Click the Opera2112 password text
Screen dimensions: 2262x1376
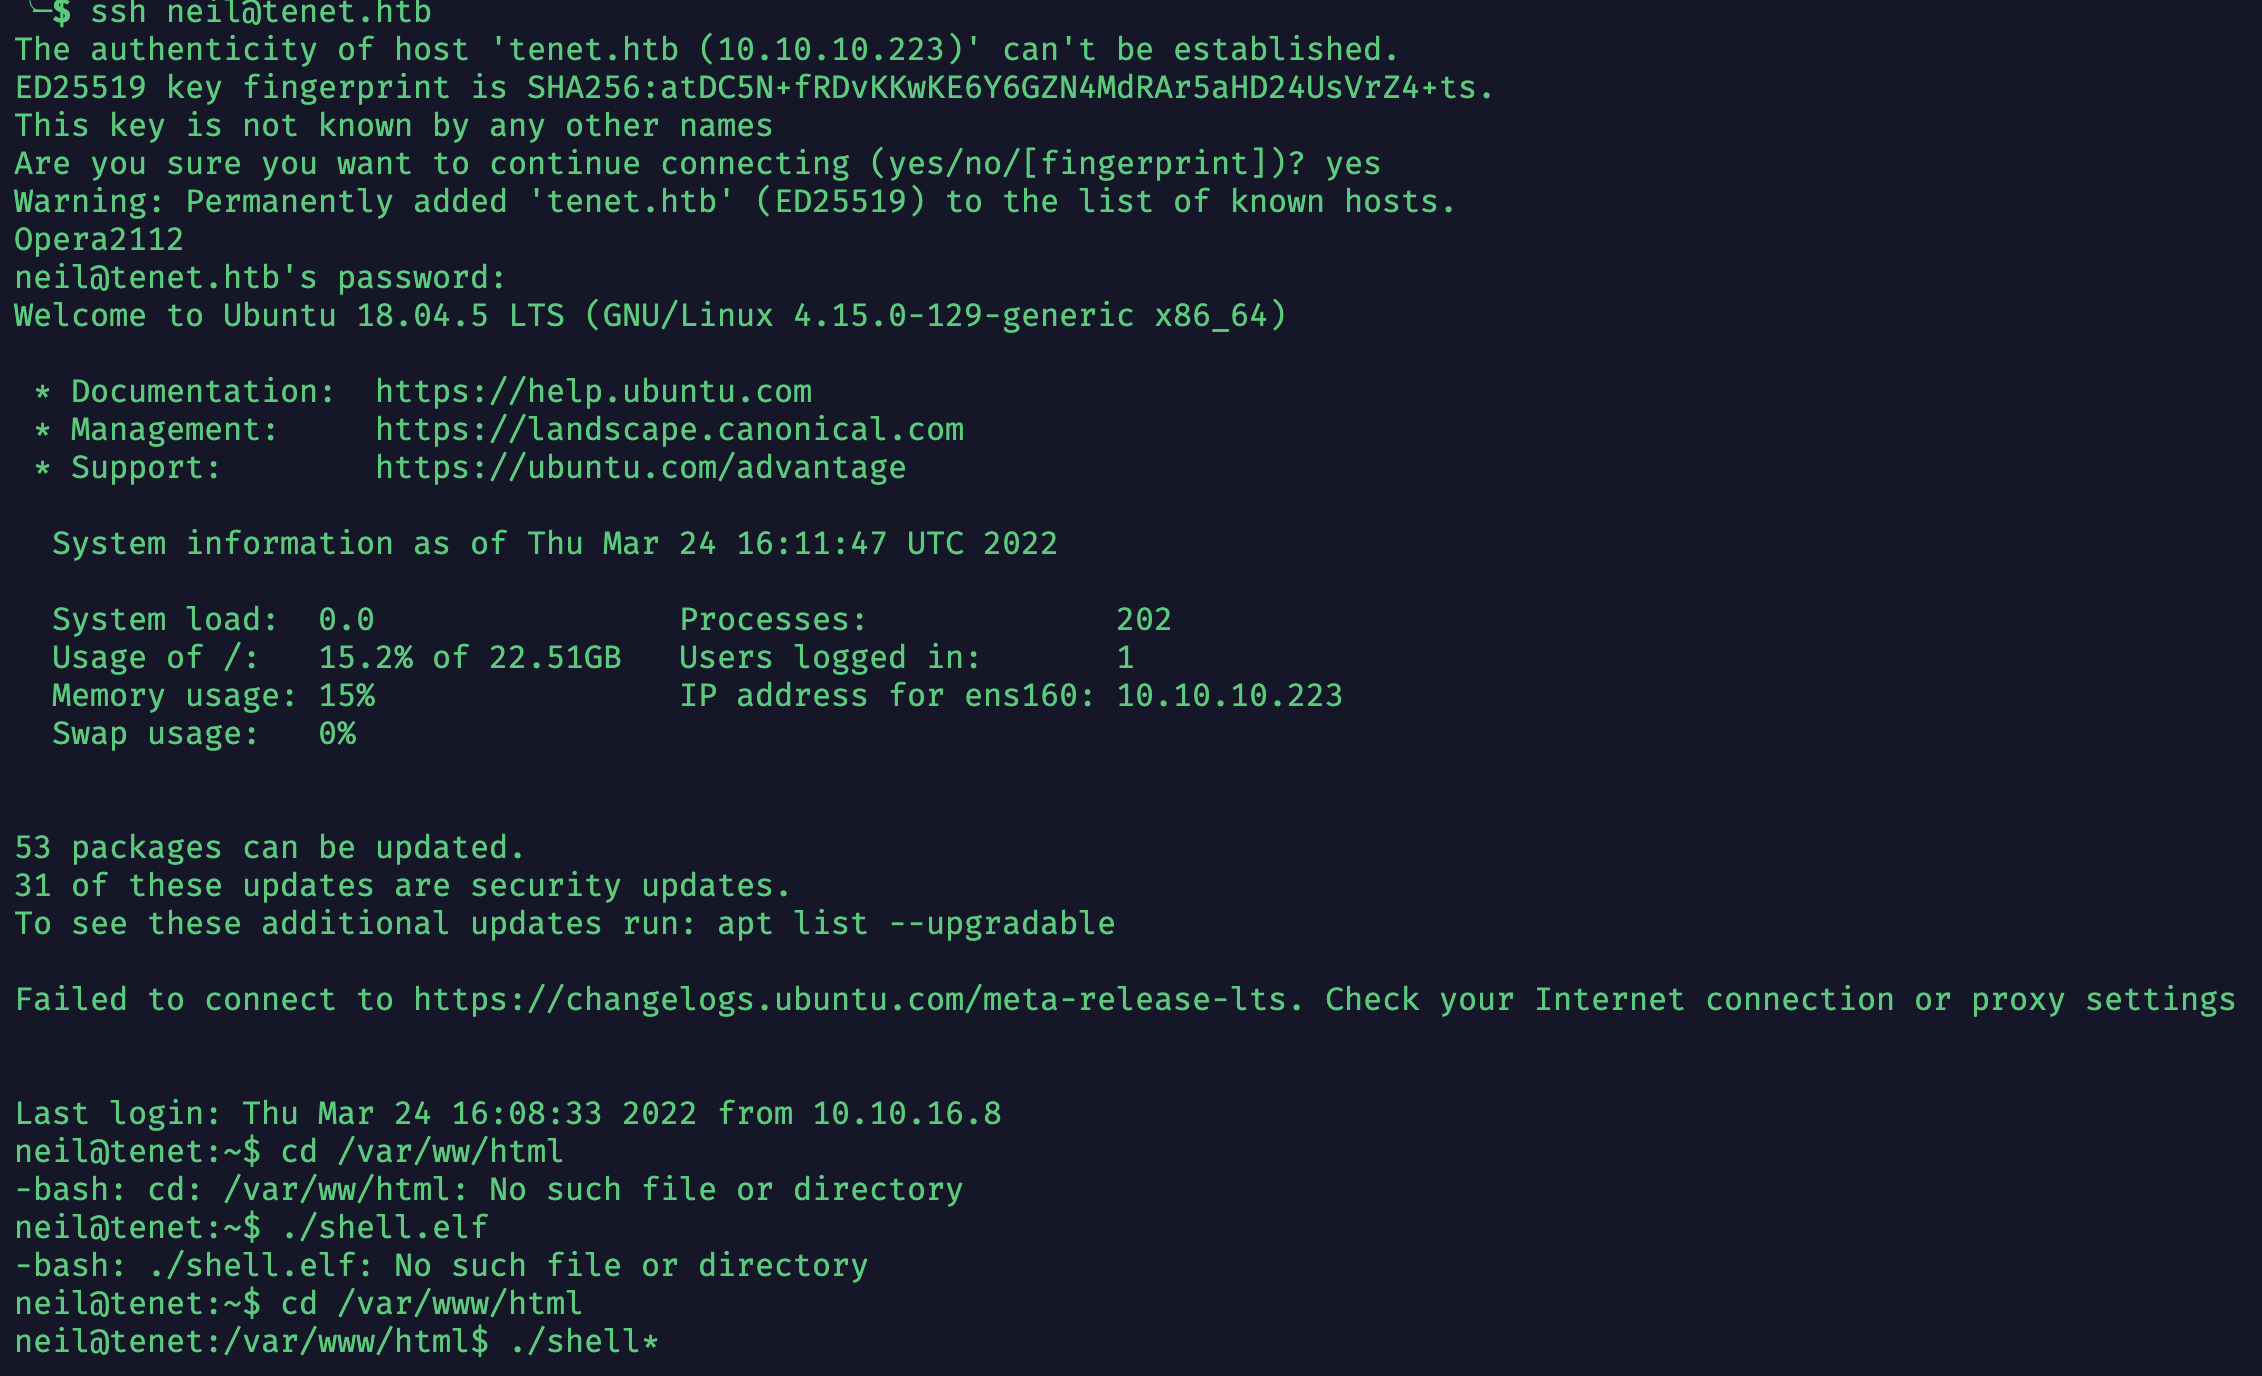(99, 240)
